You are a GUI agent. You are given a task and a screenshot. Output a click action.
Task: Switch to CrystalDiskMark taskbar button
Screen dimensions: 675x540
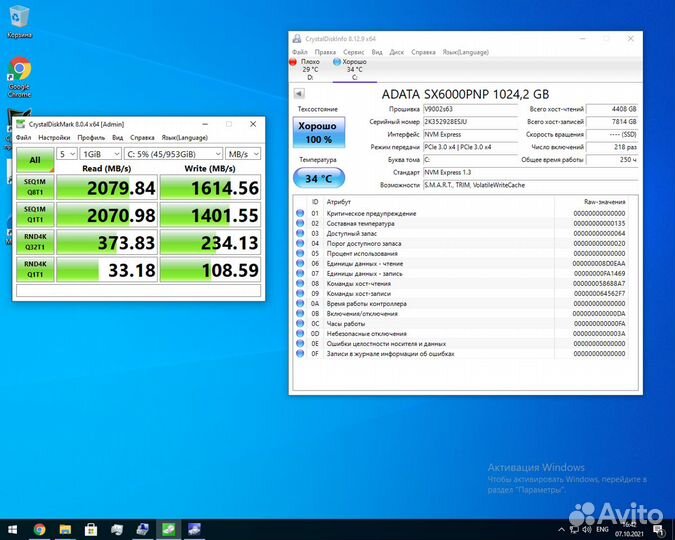click(x=168, y=529)
